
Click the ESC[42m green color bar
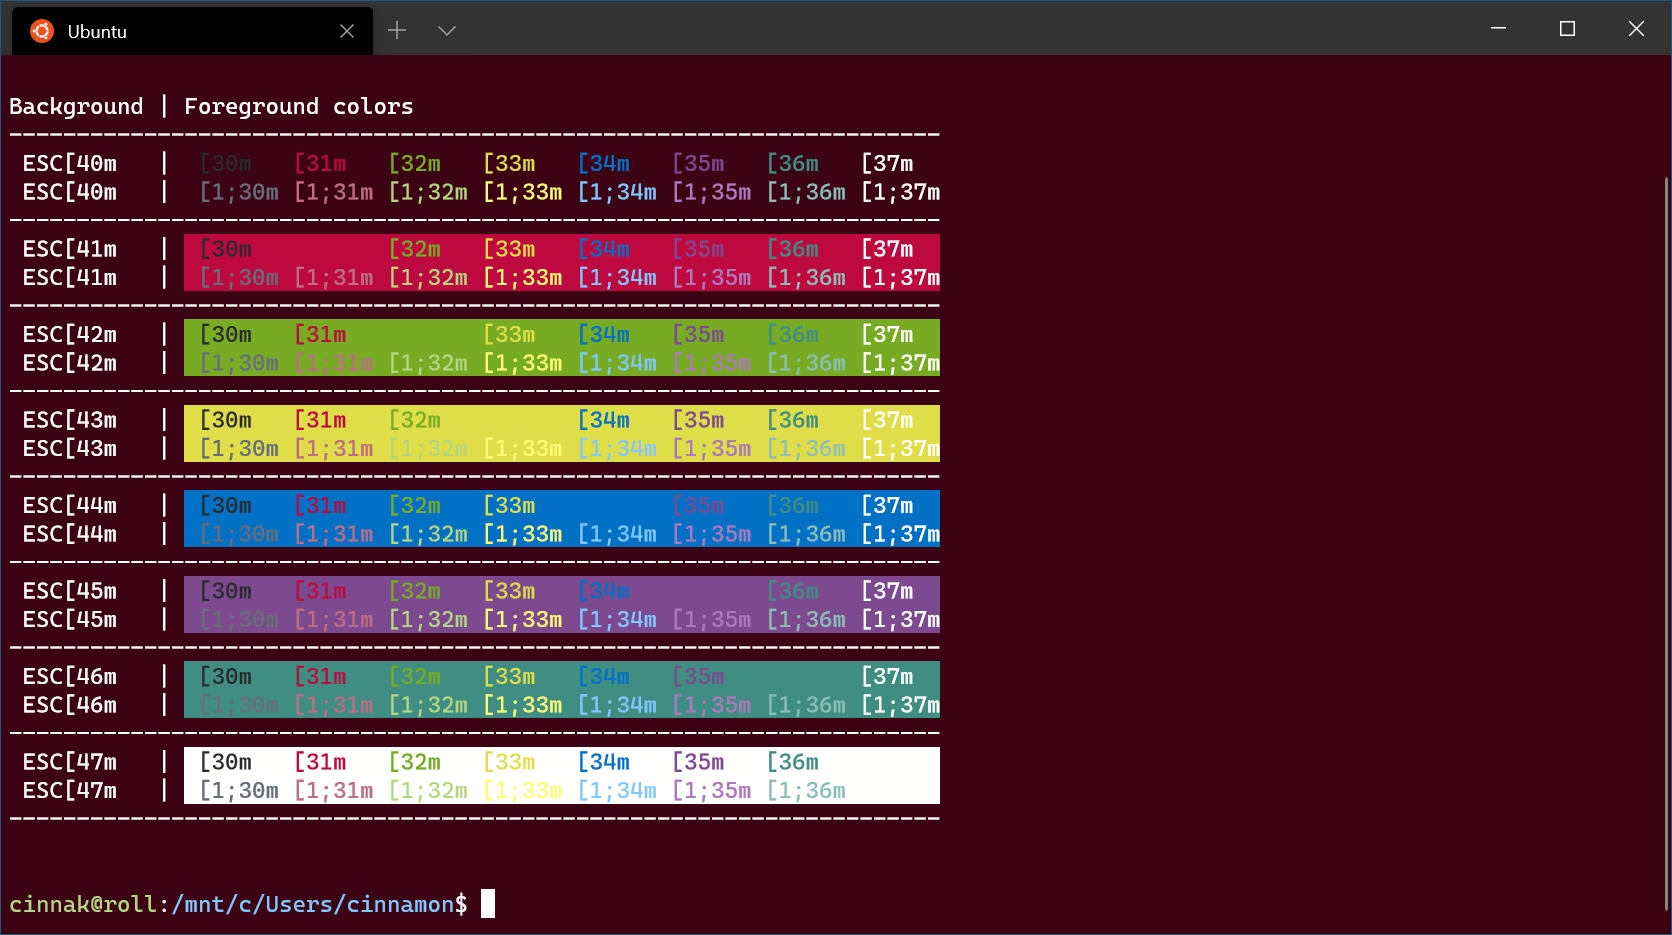(560, 347)
